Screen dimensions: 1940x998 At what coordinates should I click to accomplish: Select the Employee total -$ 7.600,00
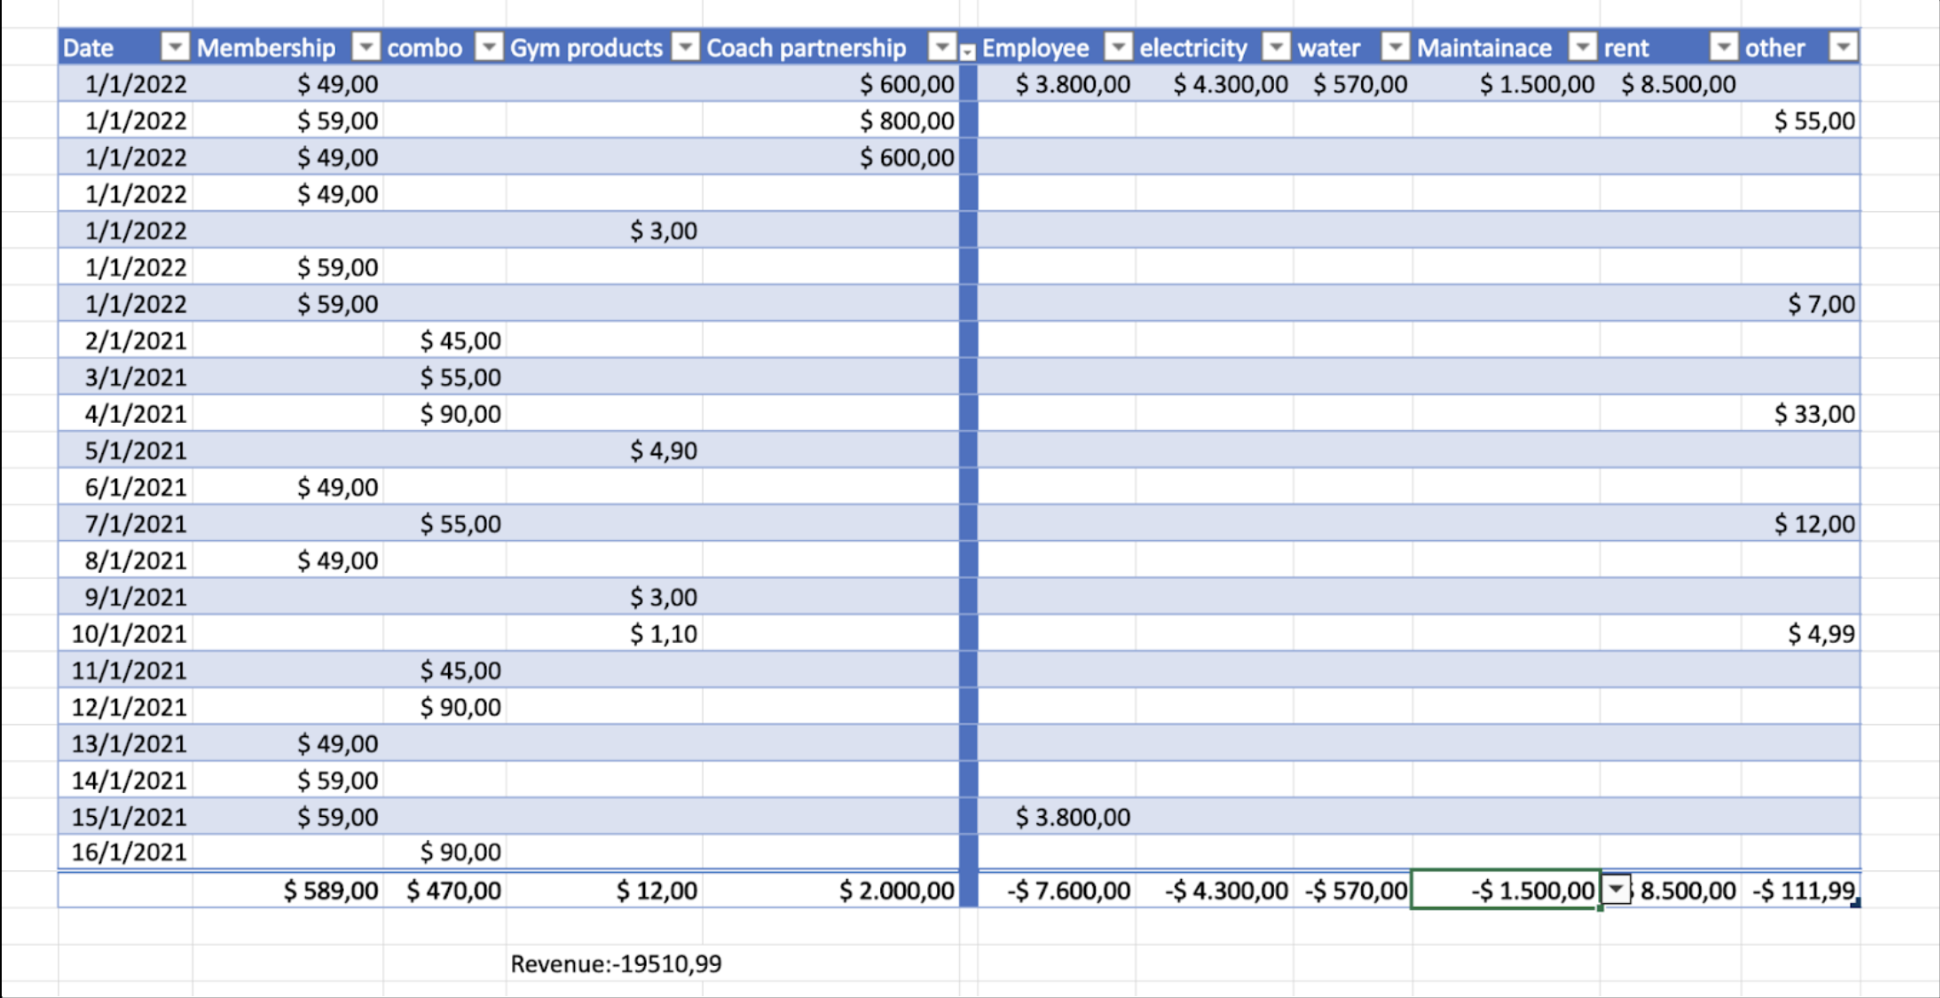tap(1057, 890)
